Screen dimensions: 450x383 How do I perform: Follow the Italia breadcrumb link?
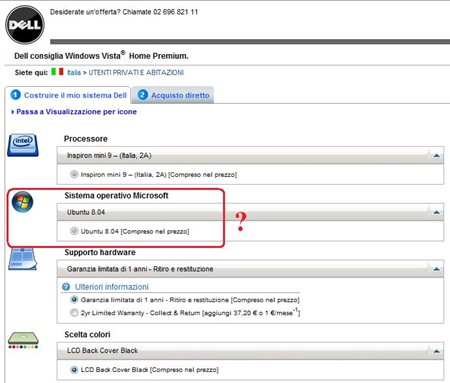(x=74, y=73)
